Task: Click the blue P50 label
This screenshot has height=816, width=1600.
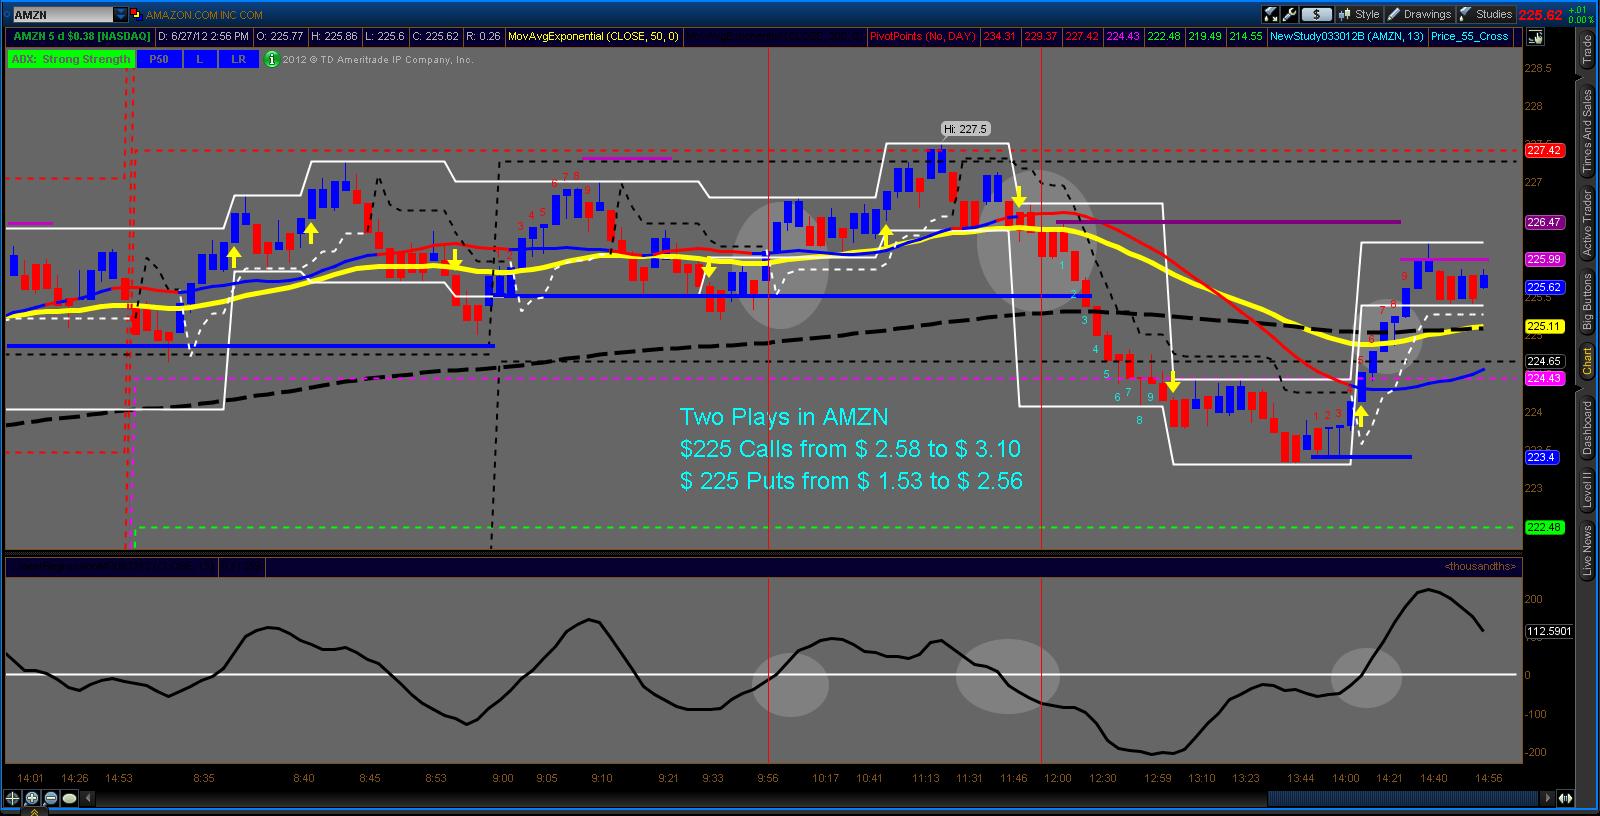Action: (158, 59)
